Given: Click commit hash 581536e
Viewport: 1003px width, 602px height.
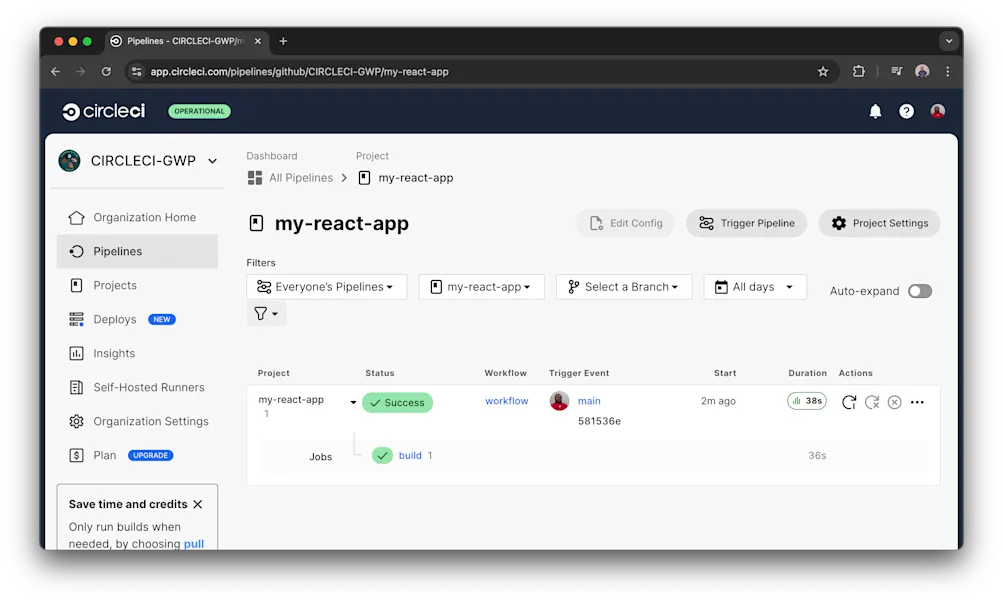Looking at the screenshot, I should point(599,421).
